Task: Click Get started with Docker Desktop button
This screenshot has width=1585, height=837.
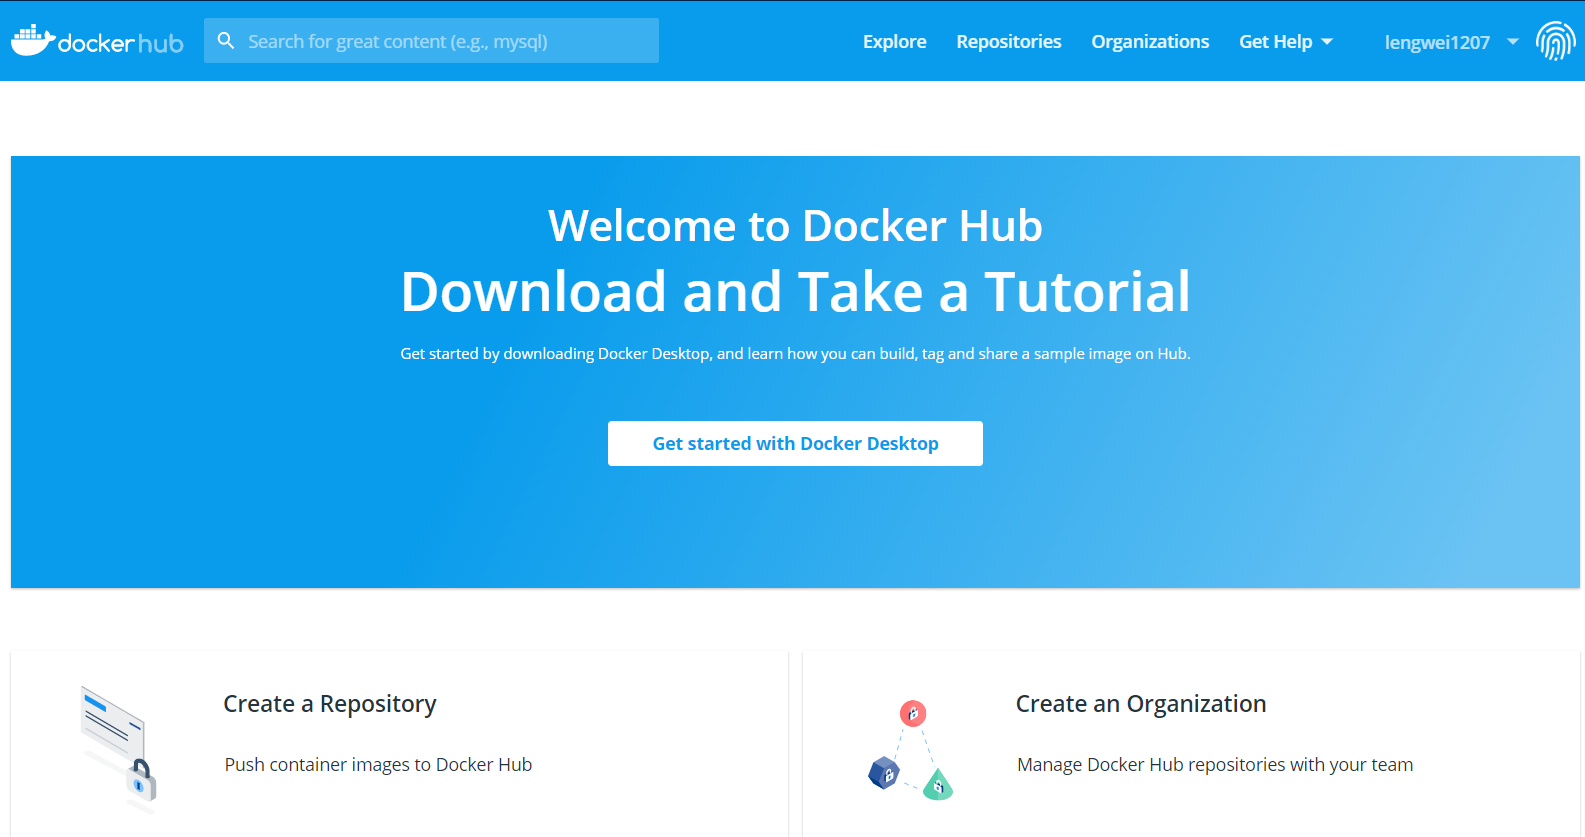Action: [795, 443]
